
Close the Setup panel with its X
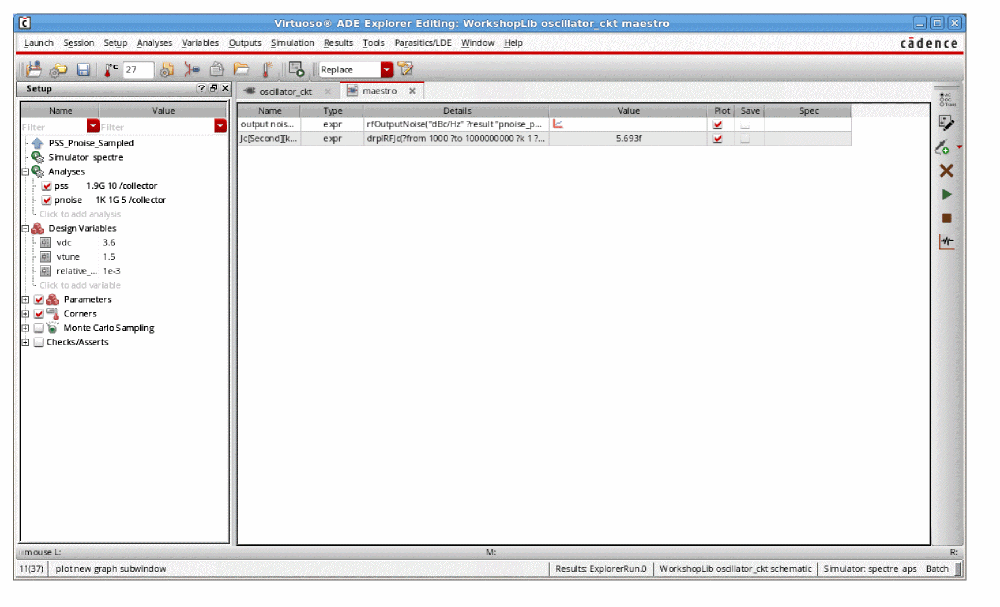pos(224,89)
